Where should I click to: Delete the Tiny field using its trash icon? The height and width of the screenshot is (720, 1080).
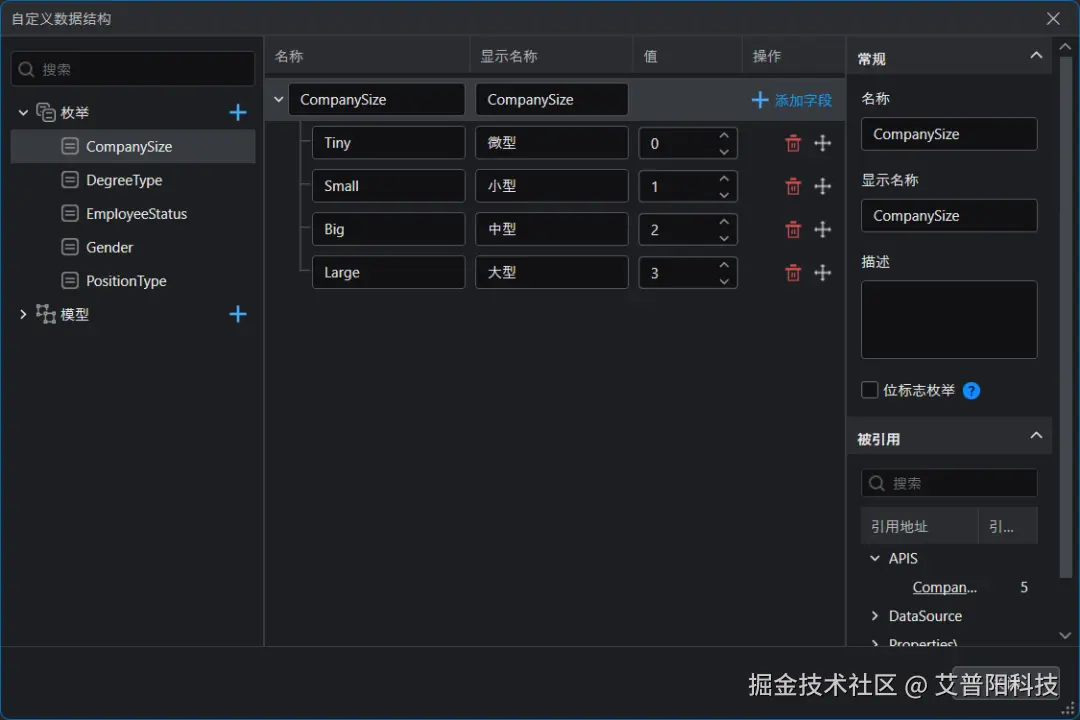(792, 143)
